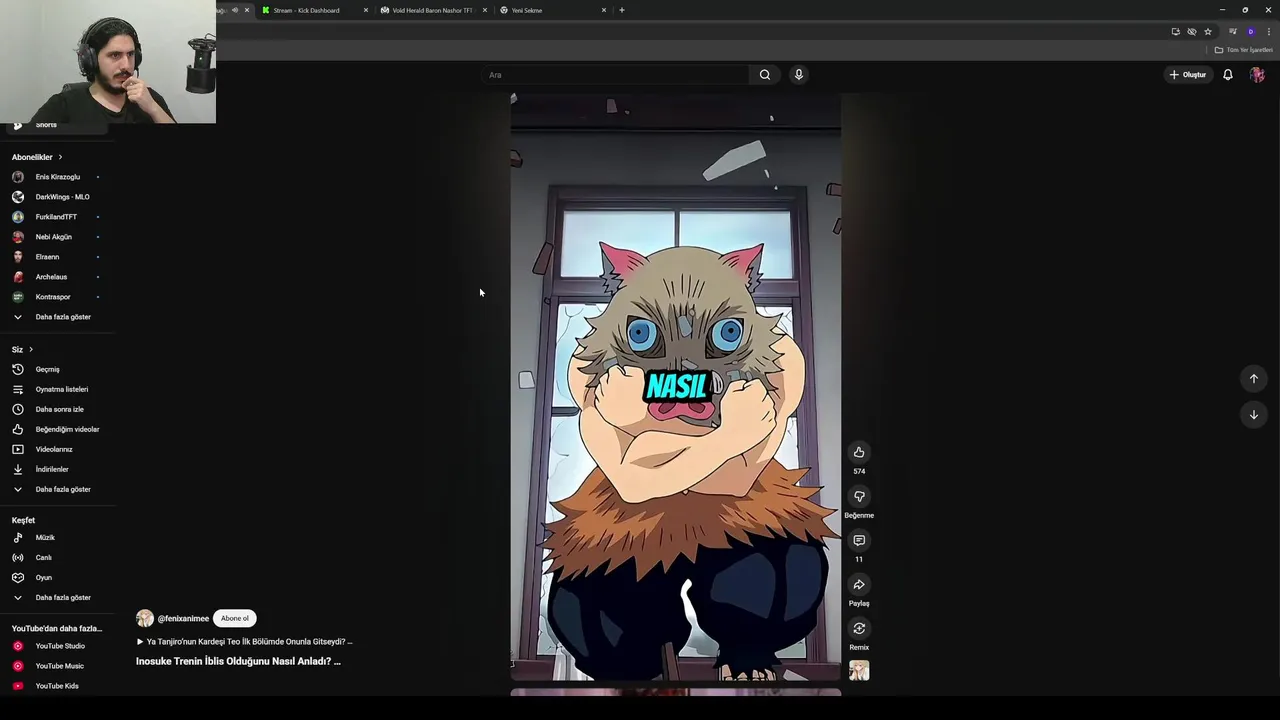Screen dimensions: 1280x720
Task: Click the Shorts sidebar entry
Action: coord(57,126)
